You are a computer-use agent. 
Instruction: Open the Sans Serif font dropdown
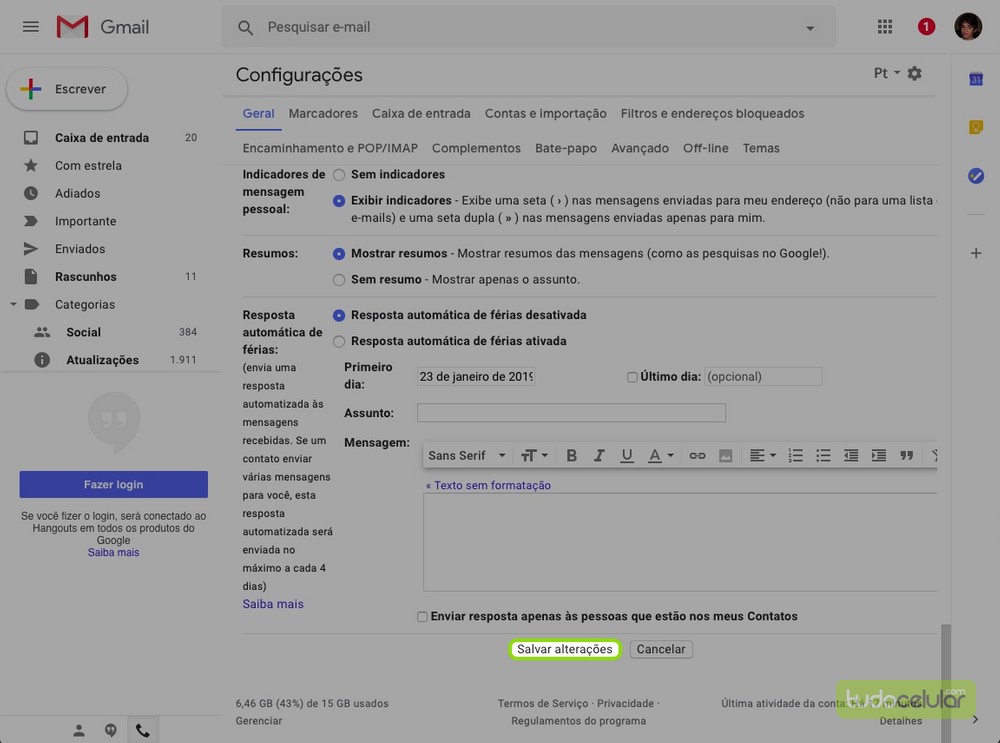466,455
